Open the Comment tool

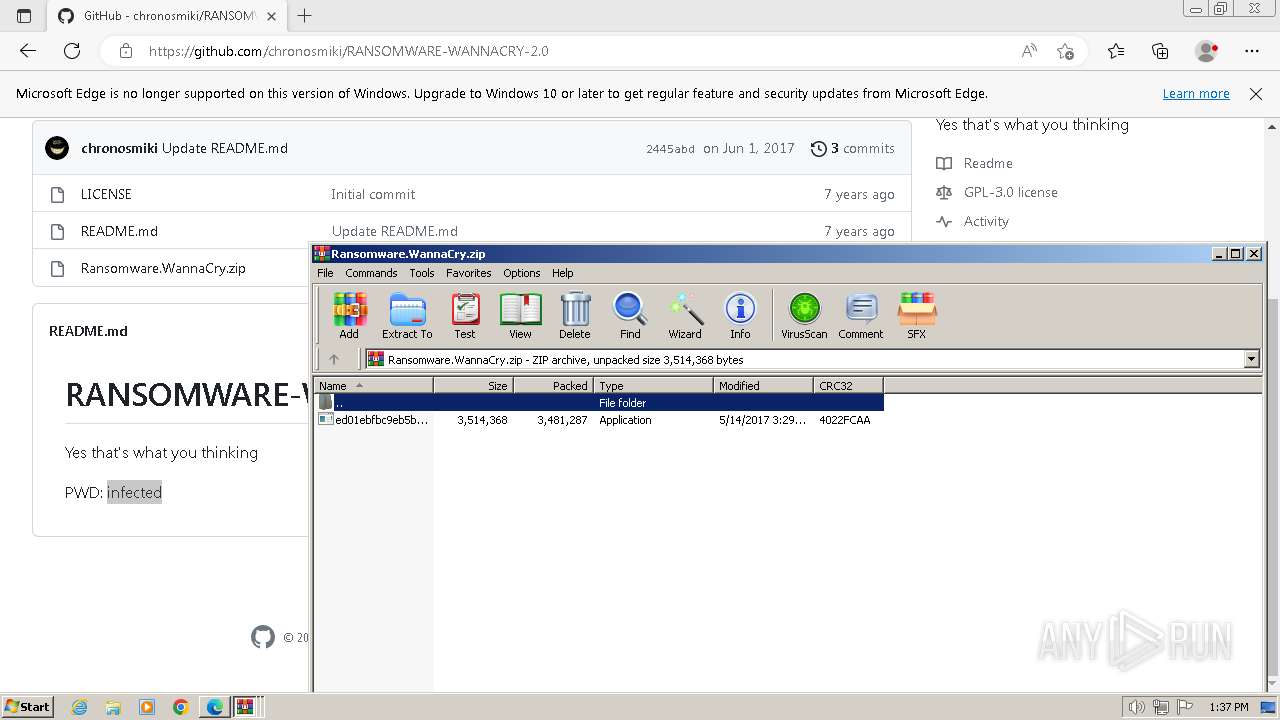(861, 315)
